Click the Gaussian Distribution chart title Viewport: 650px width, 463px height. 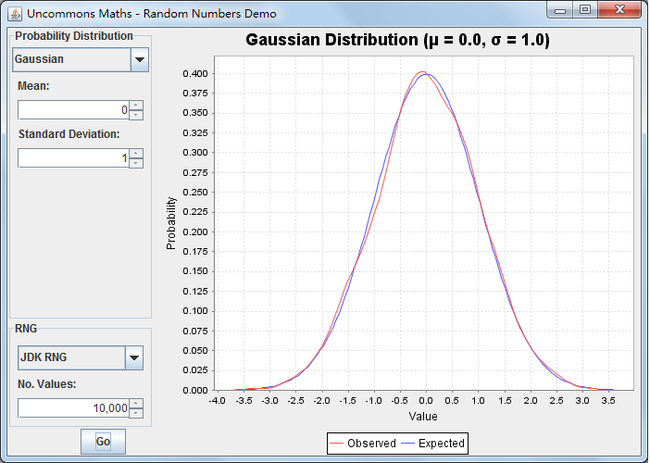point(398,40)
